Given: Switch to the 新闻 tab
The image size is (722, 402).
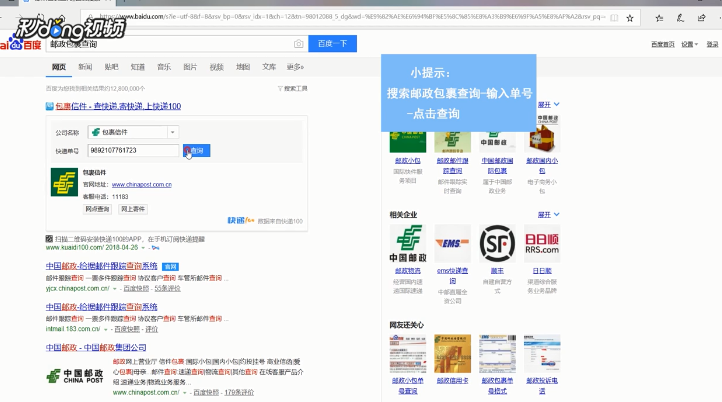Looking at the screenshot, I should pyautogui.click(x=85, y=67).
